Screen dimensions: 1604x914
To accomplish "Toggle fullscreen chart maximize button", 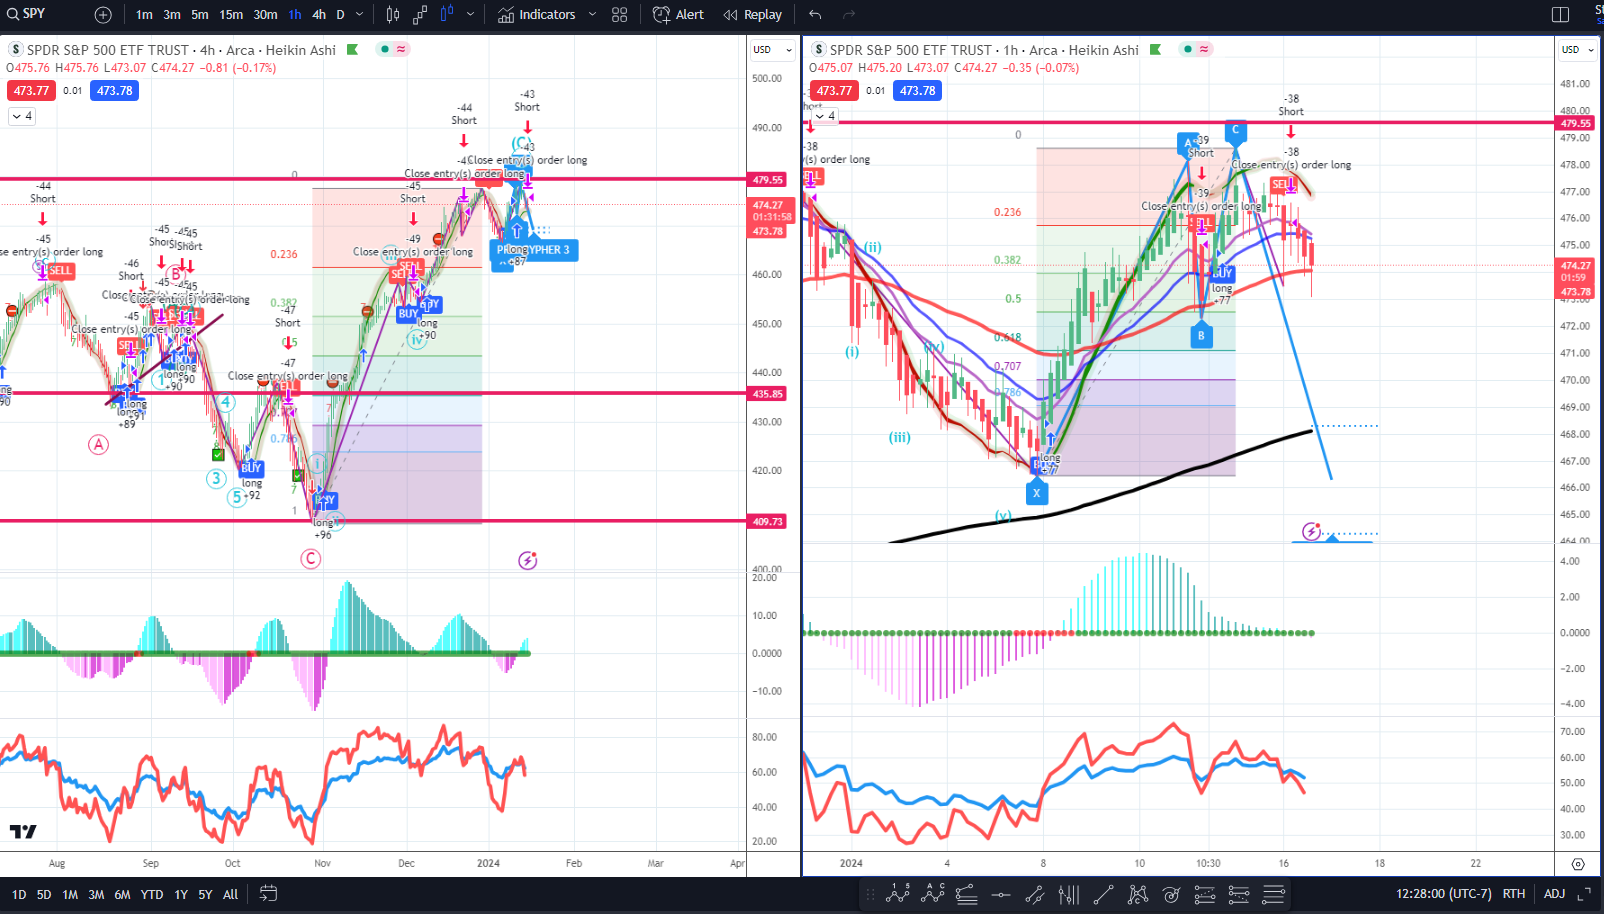I will [1584, 894].
